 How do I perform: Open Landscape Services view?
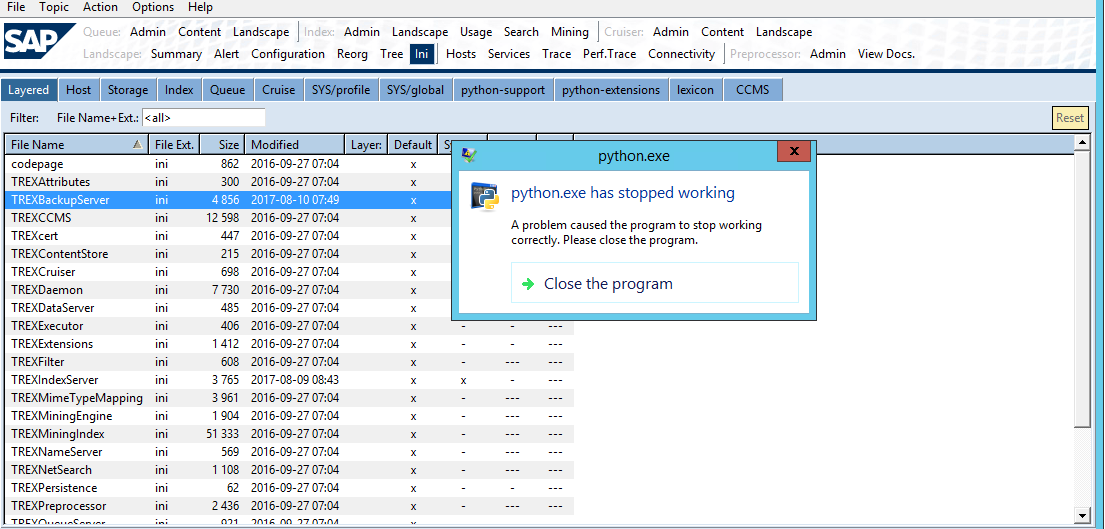click(509, 54)
